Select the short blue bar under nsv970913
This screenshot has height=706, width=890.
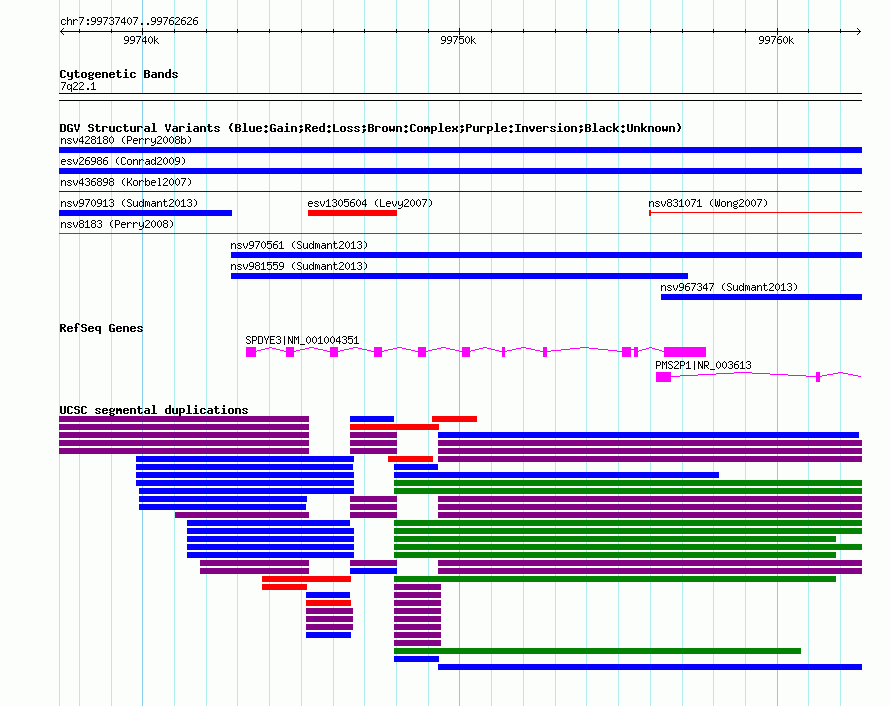tap(145, 213)
